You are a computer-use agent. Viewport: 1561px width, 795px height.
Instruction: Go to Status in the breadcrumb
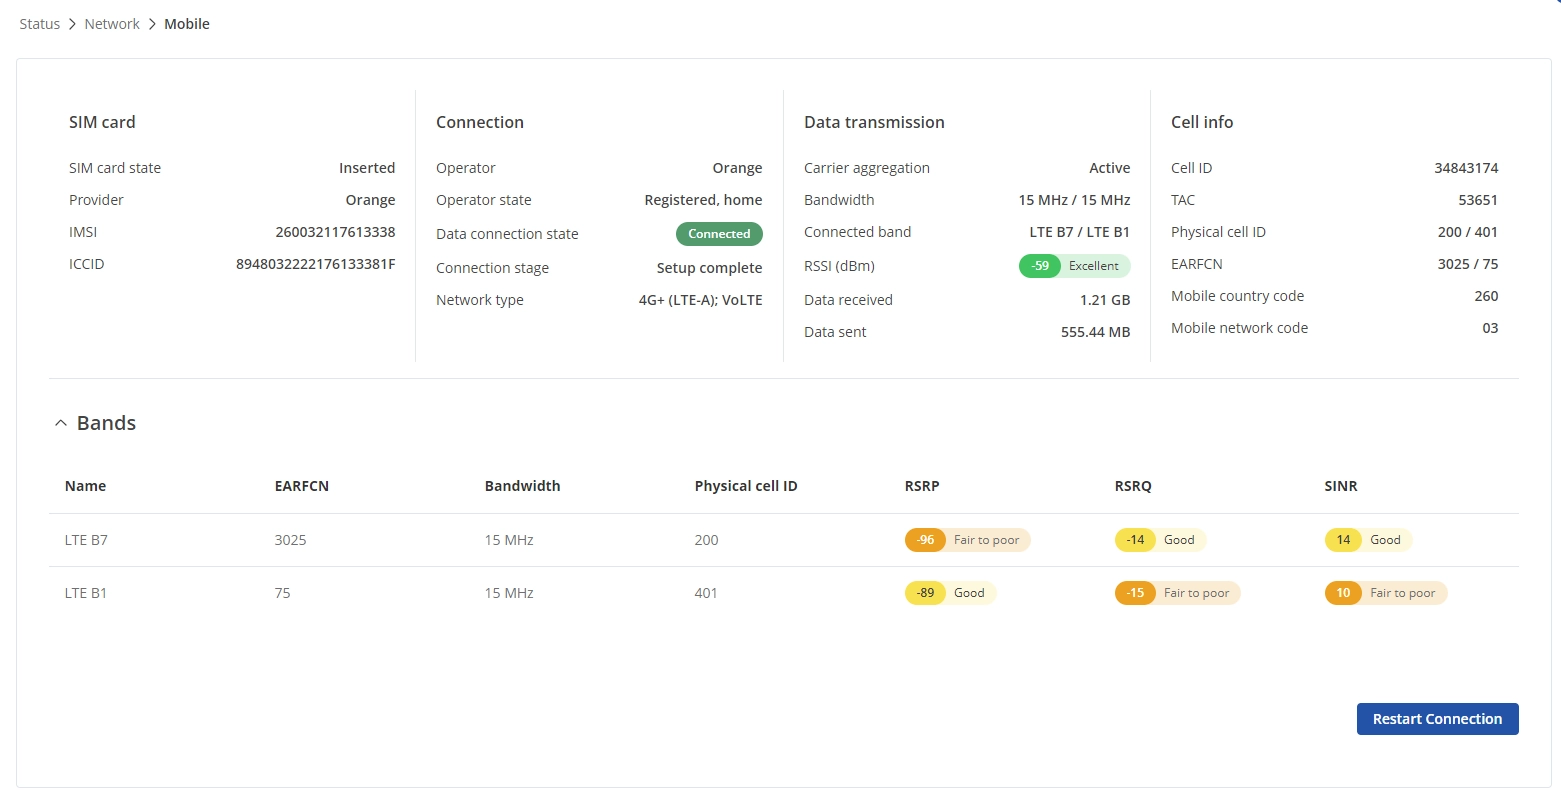click(x=40, y=24)
